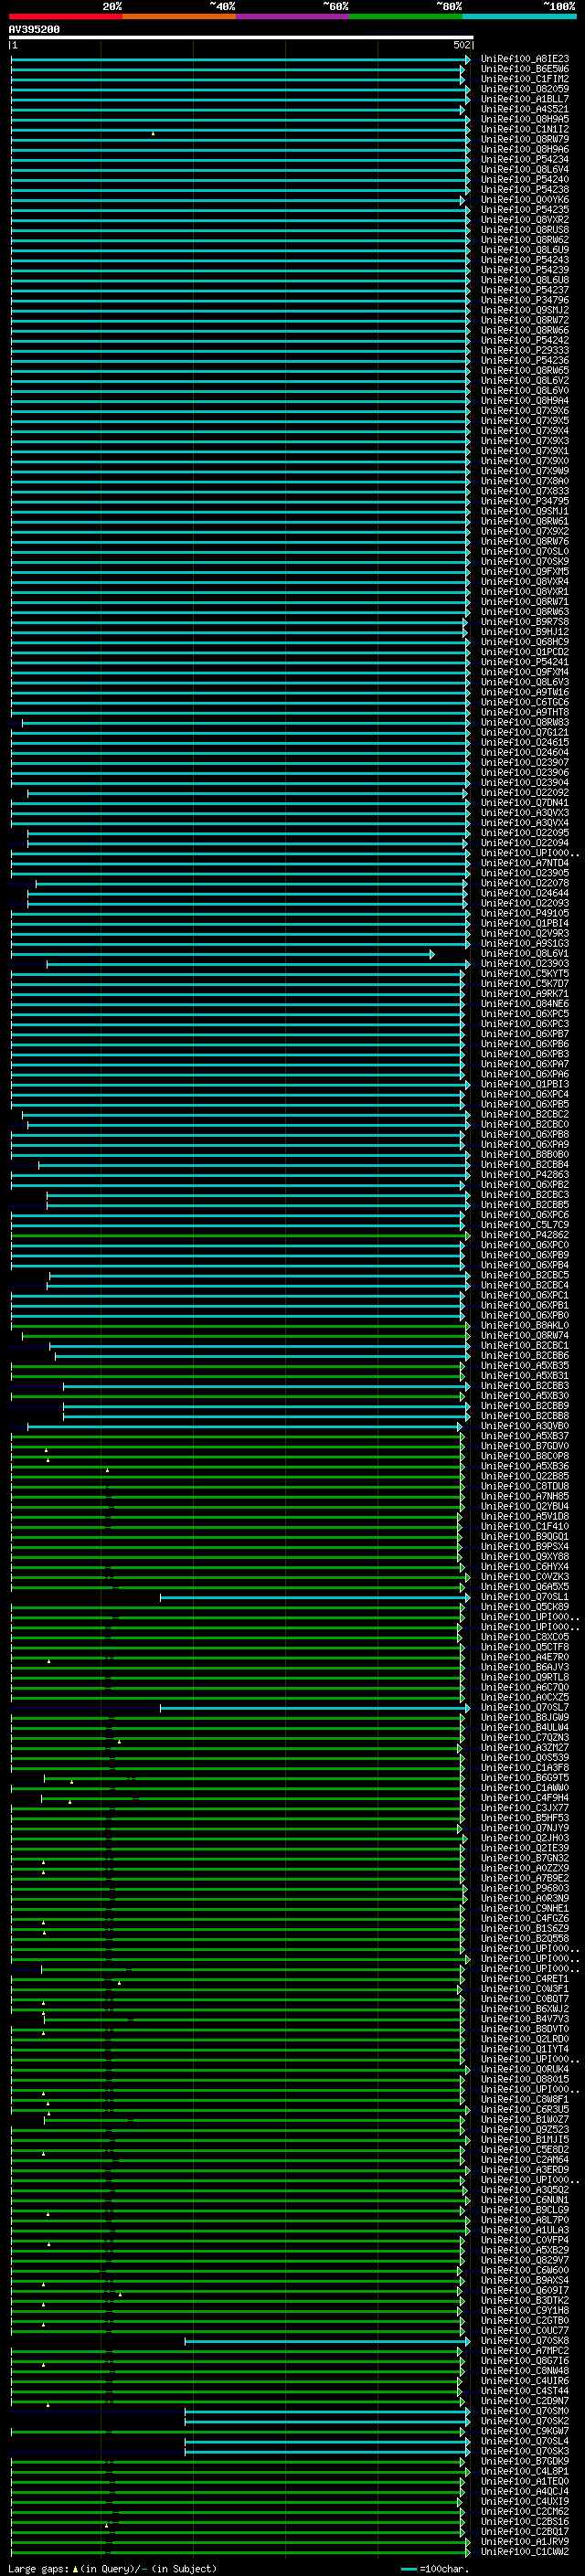This screenshot has height=2576, width=585.
Task: Select the UniRef100_P49105 label
Action: 525,913
